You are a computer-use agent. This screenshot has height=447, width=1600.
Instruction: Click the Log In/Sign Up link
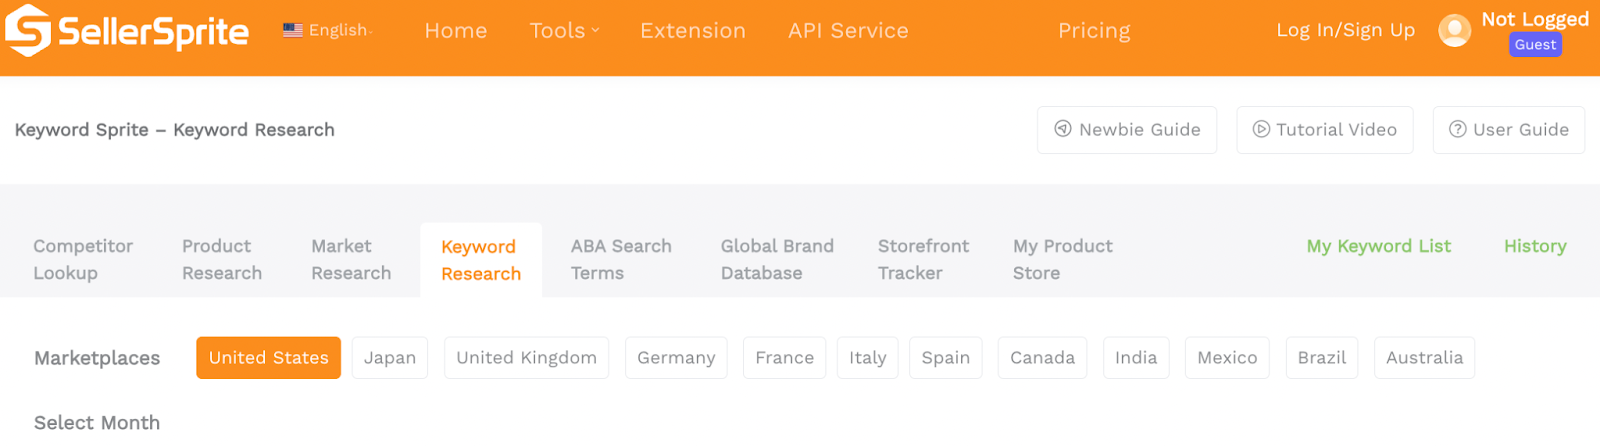(1345, 30)
